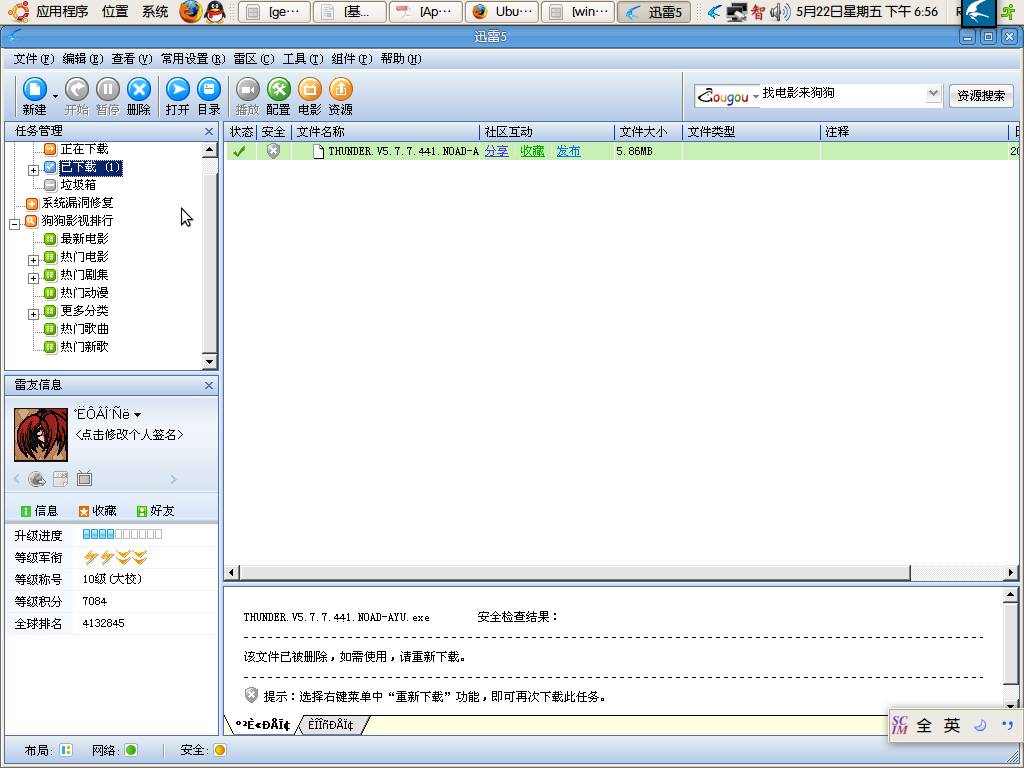The width and height of the screenshot is (1024, 768).
Task: Click <点击修改个人签名> to edit signature
Action: 129,434
